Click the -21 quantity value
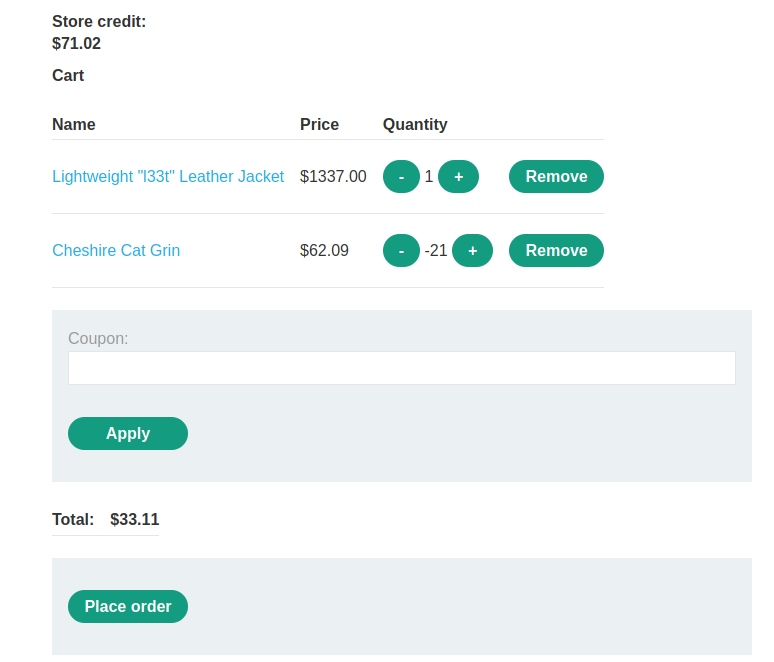774x662 pixels. coord(436,250)
